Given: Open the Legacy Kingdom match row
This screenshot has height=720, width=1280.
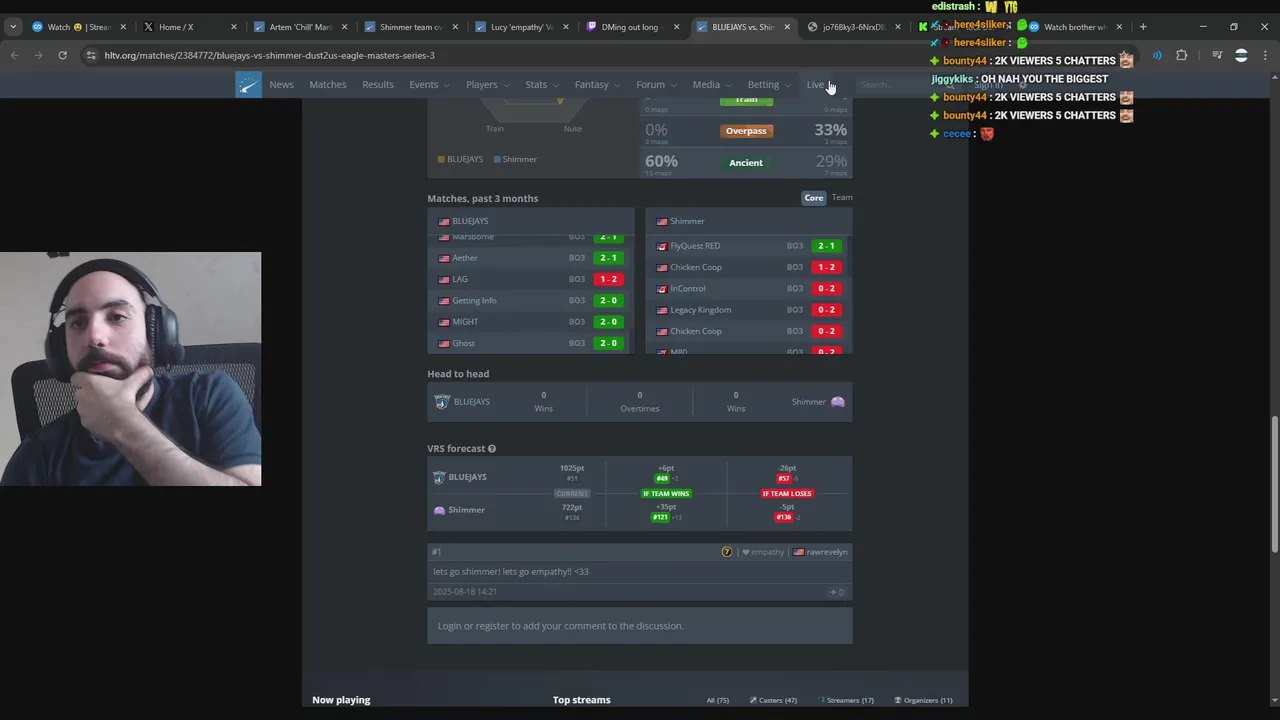Looking at the screenshot, I should [x=748, y=310].
